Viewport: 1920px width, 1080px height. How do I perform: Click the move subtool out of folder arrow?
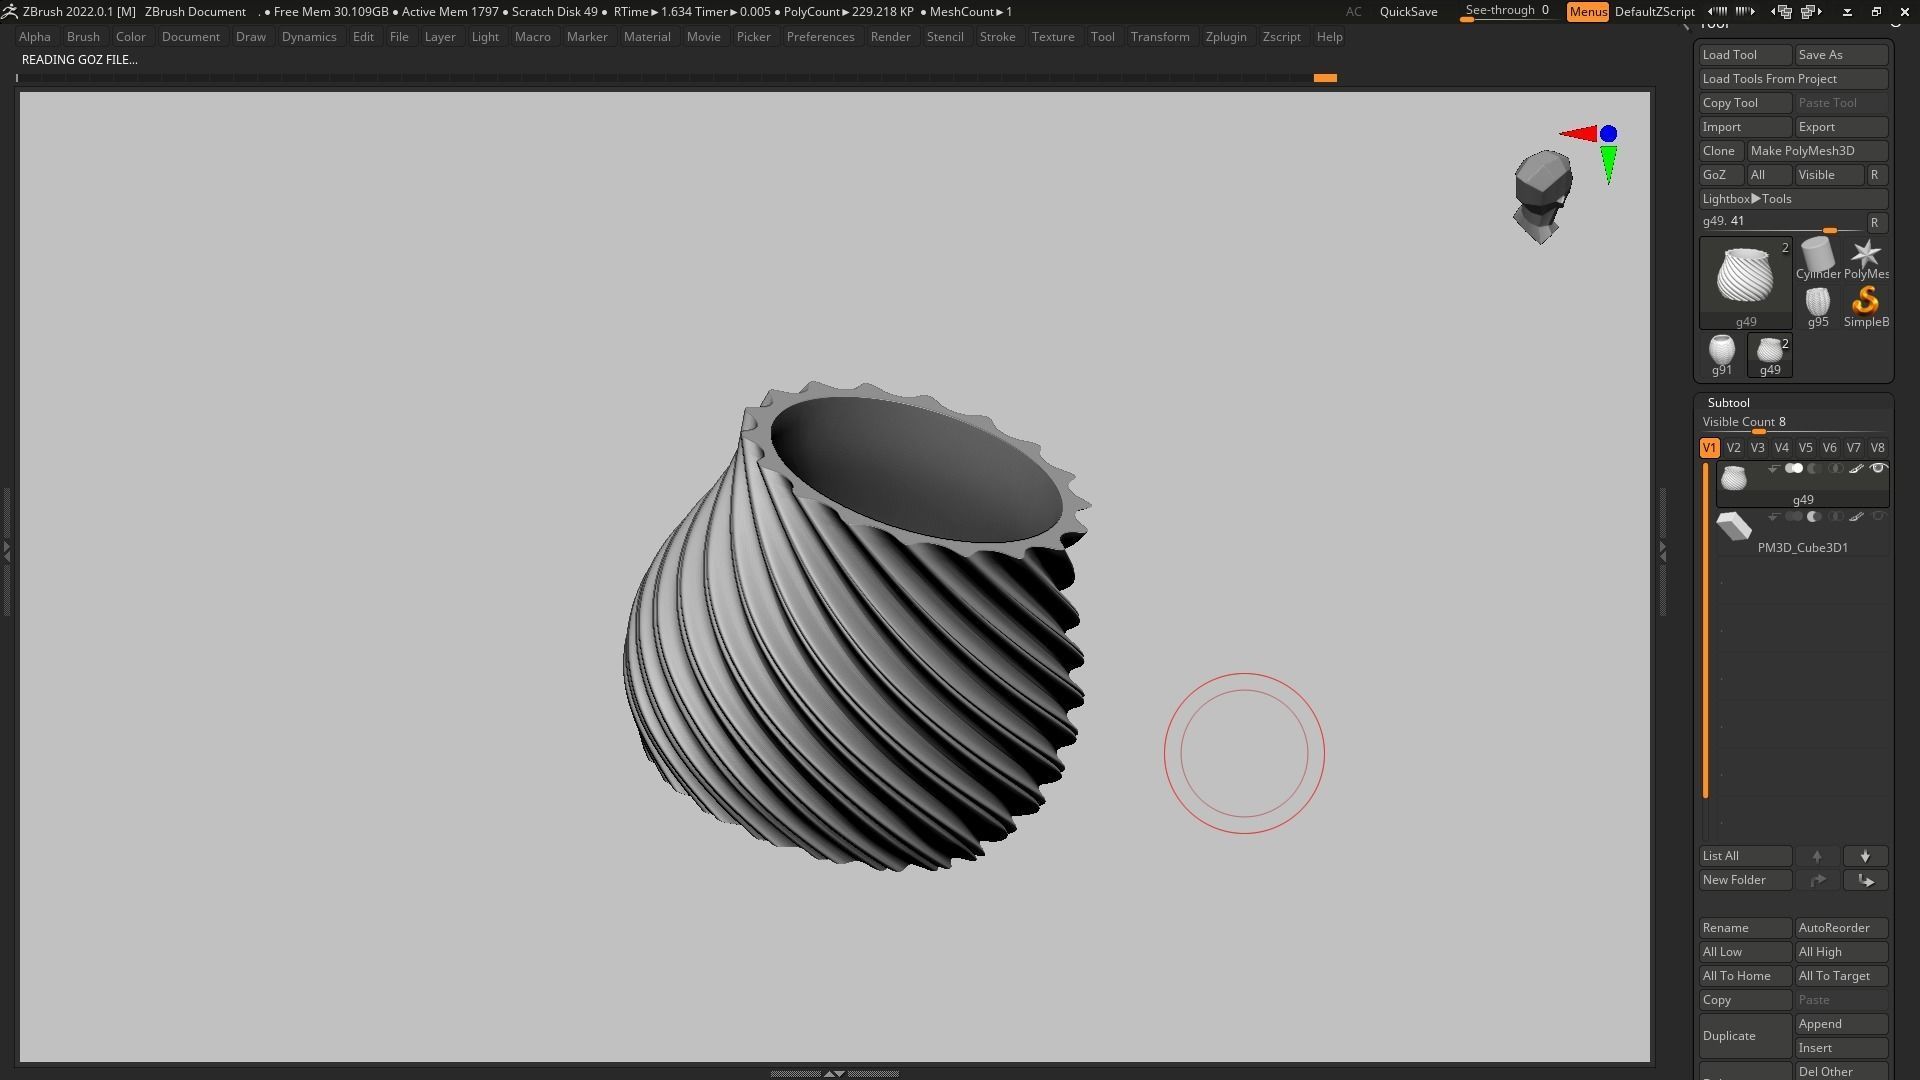point(1817,880)
